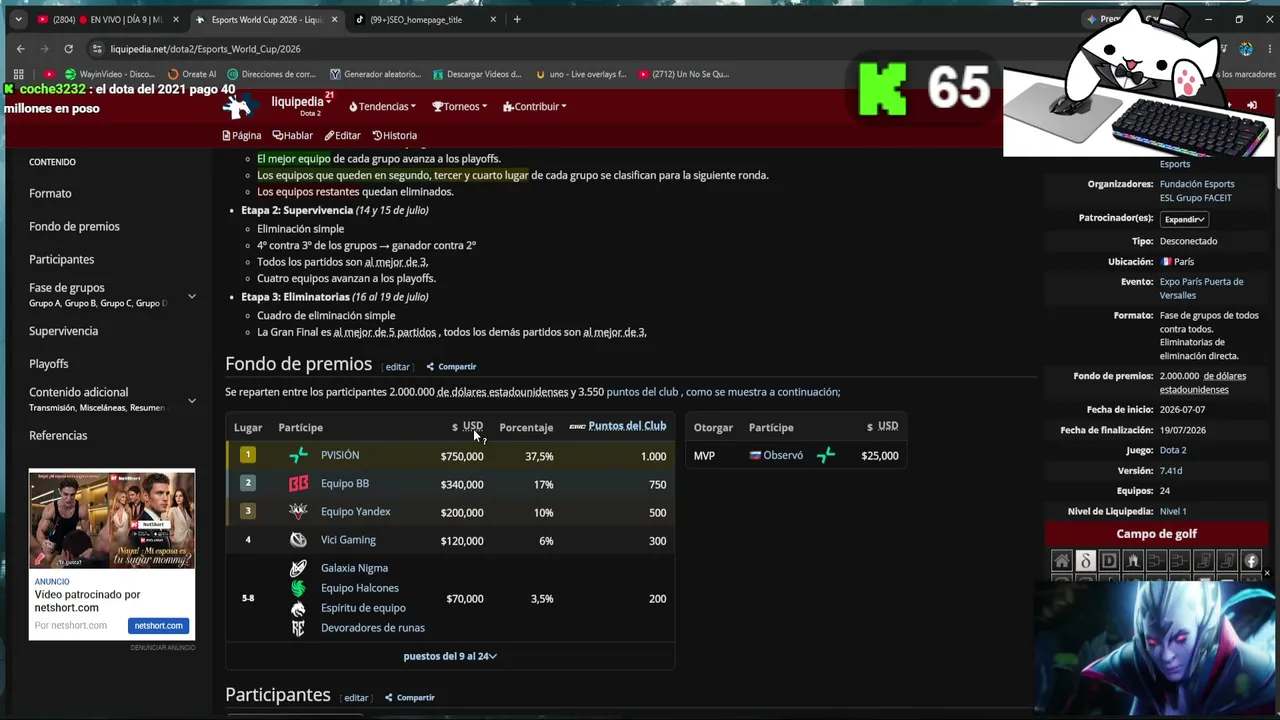The width and height of the screenshot is (1280, 720).
Task: Click DENUNCIAR ANUNCIO under the ad
Action: pyautogui.click(x=163, y=648)
